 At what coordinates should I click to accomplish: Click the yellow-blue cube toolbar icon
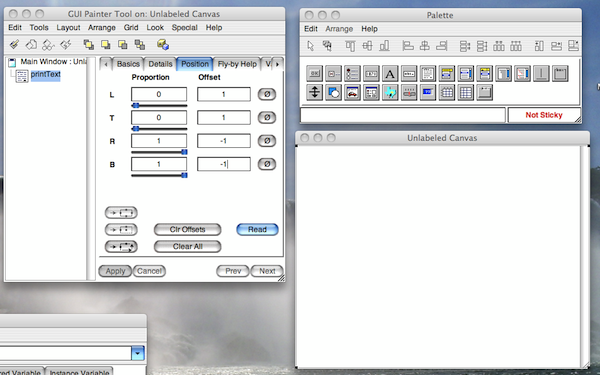tap(163, 45)
